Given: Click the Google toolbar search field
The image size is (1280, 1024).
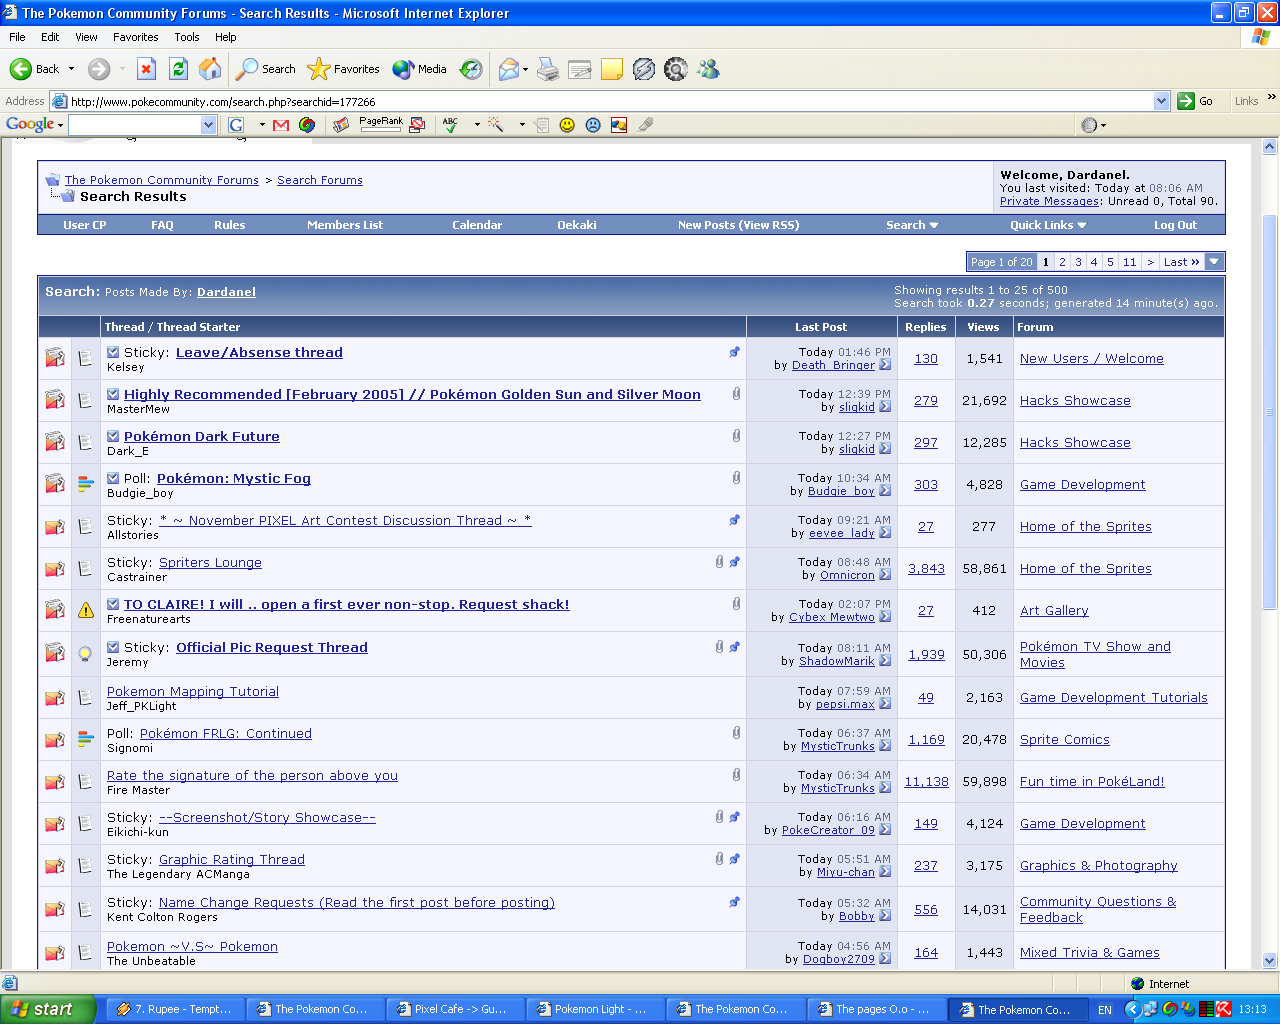Looking at the screenshot, I should pyautogui.click(x=134, y=125).
